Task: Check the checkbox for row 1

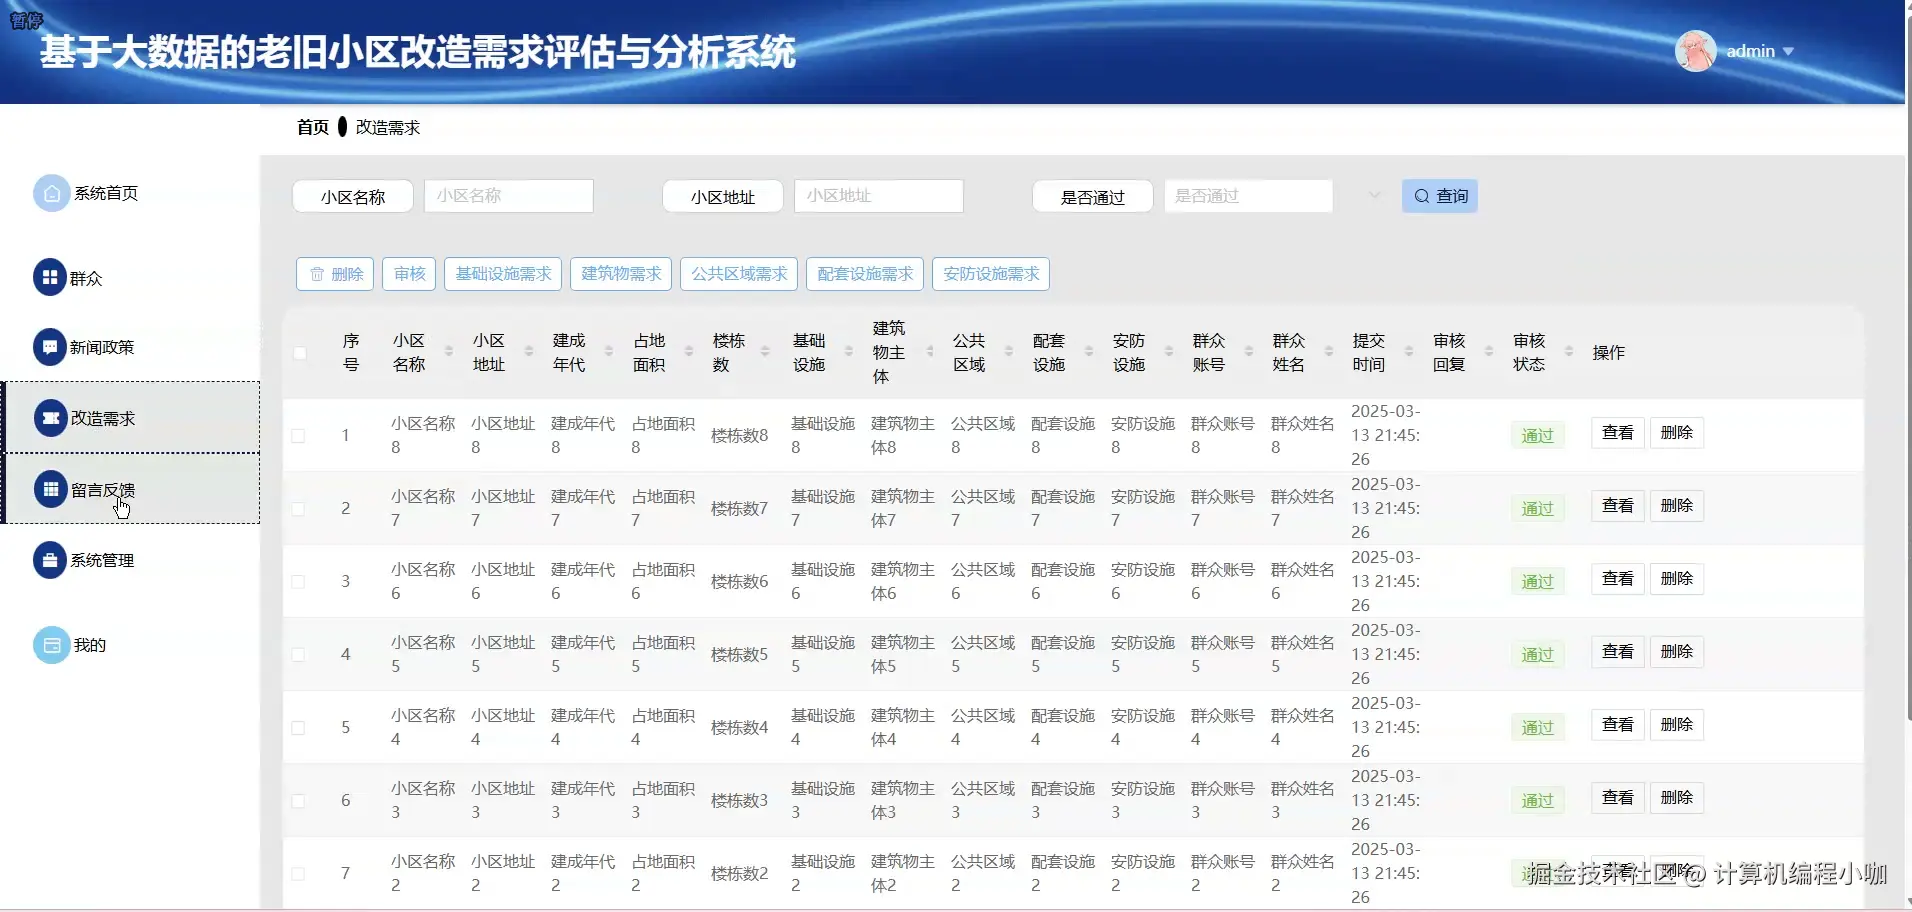Action: pos(298,436)
